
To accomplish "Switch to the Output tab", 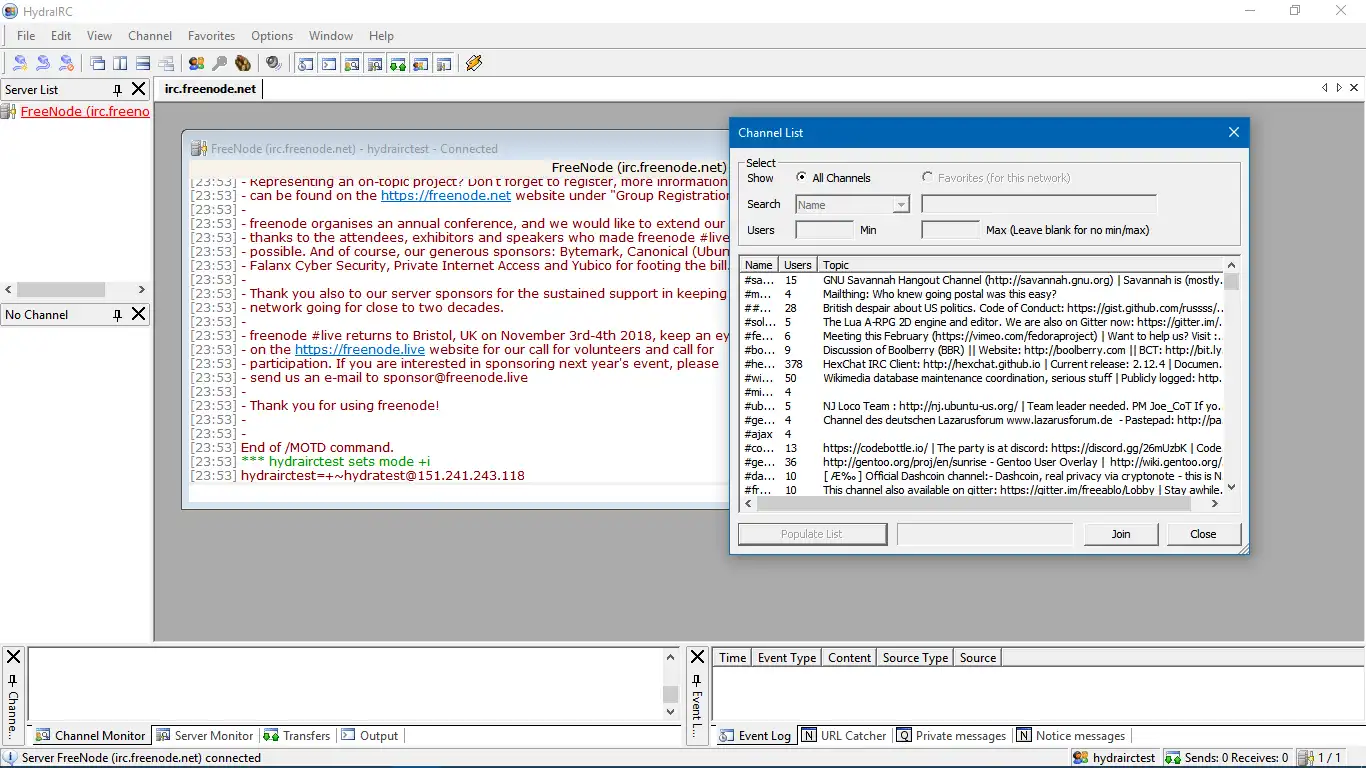I will [x=370, y=735].
